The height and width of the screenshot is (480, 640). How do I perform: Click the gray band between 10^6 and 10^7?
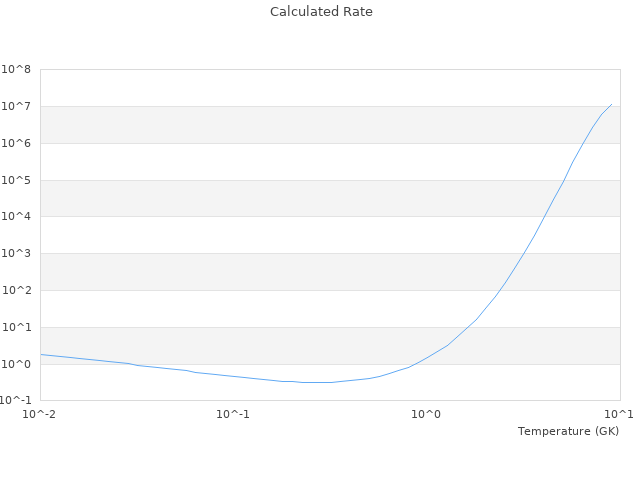(330, 125)
